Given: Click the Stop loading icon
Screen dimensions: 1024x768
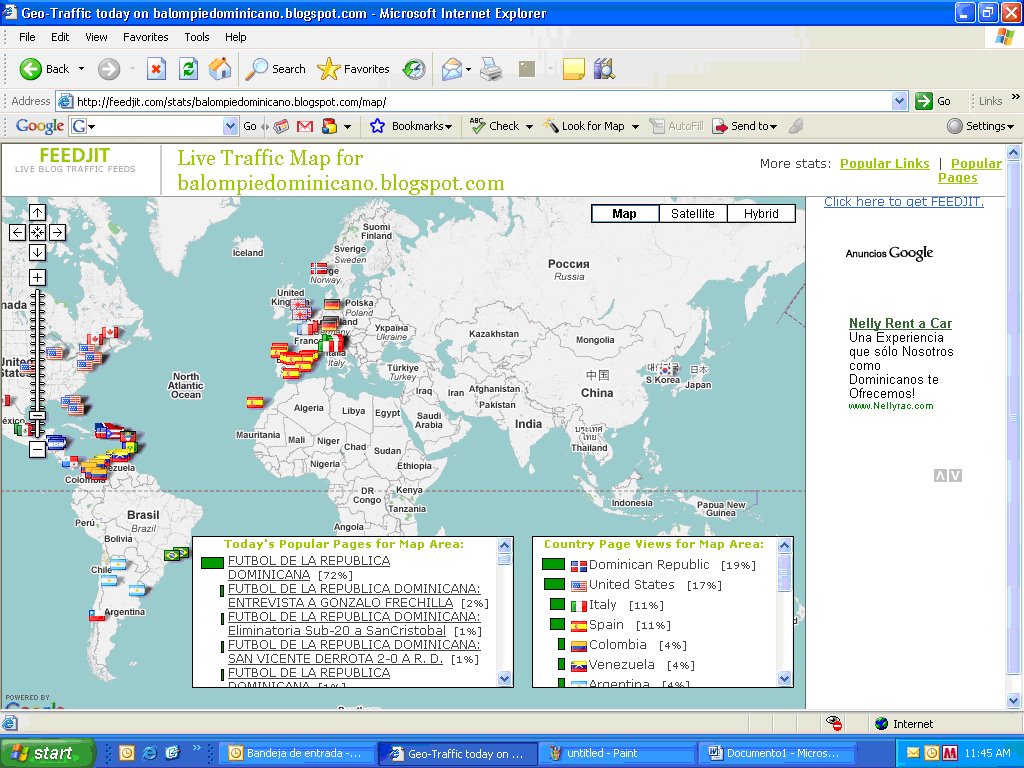Looking at the screenshot, I should (156, 69).
